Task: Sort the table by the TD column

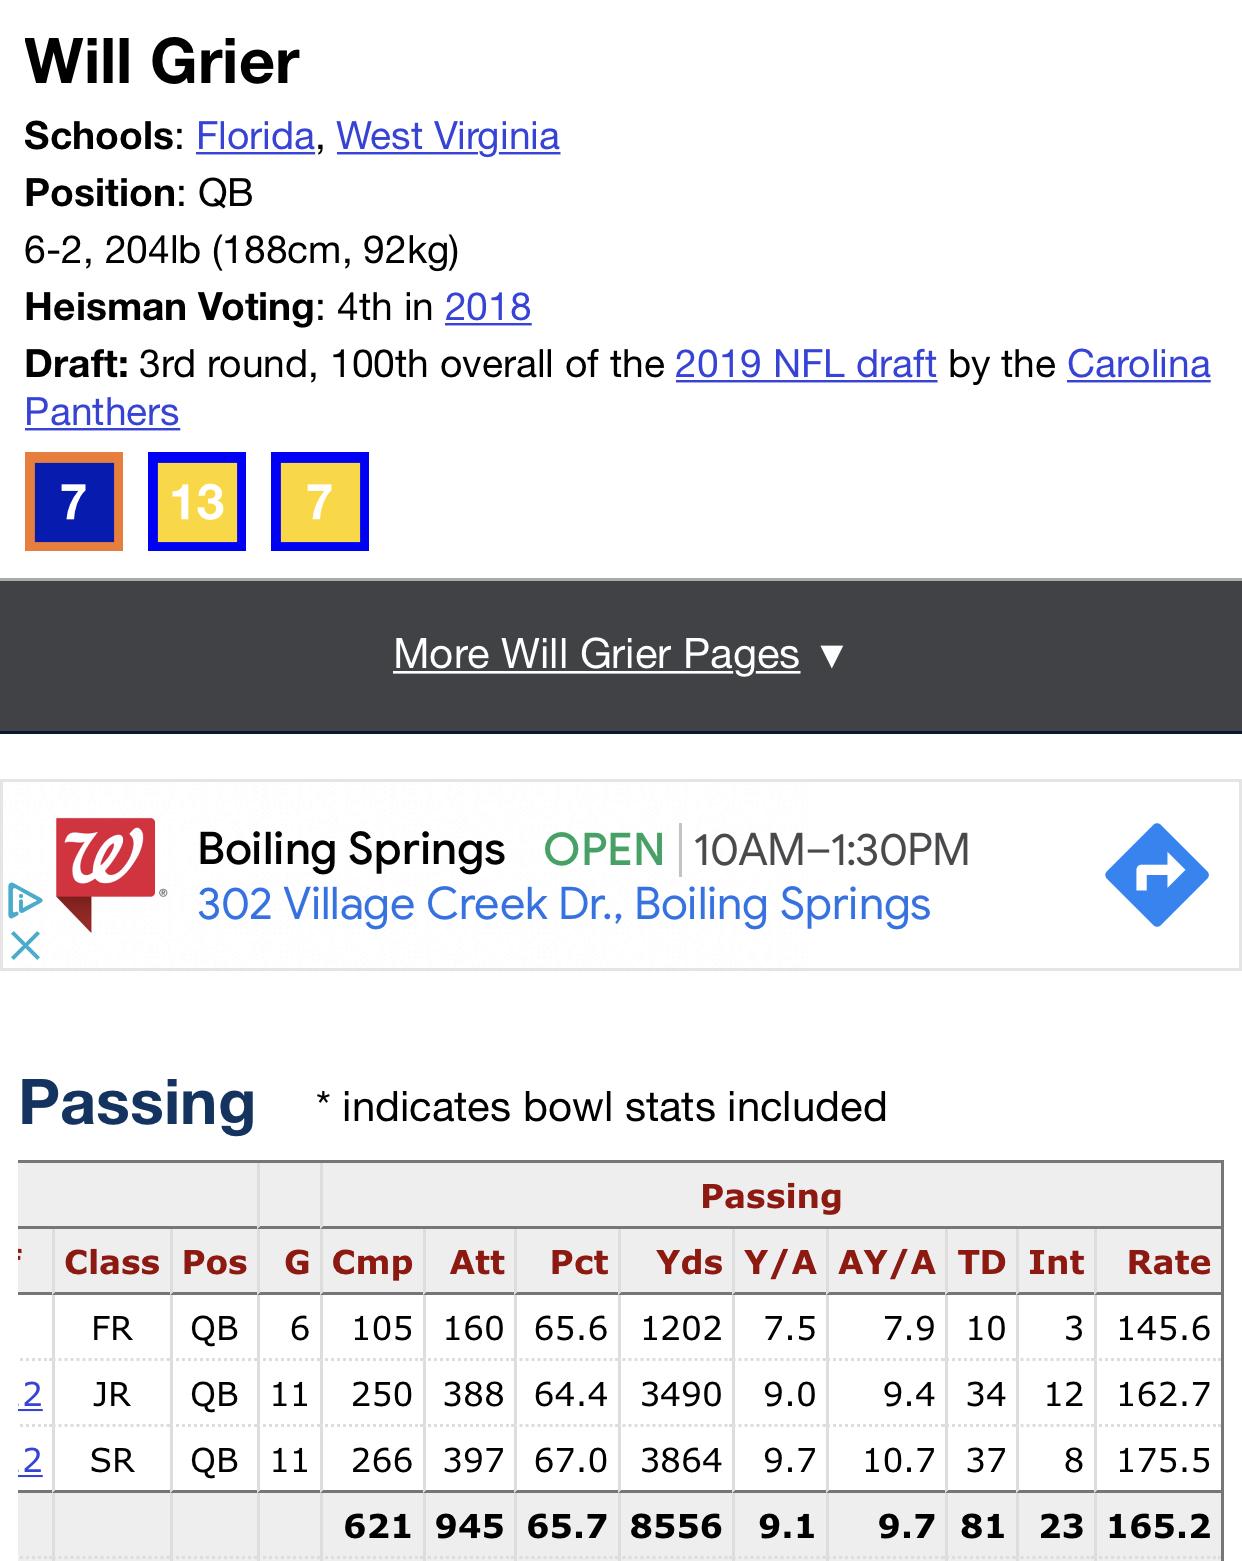Action: coord(982,1262)
